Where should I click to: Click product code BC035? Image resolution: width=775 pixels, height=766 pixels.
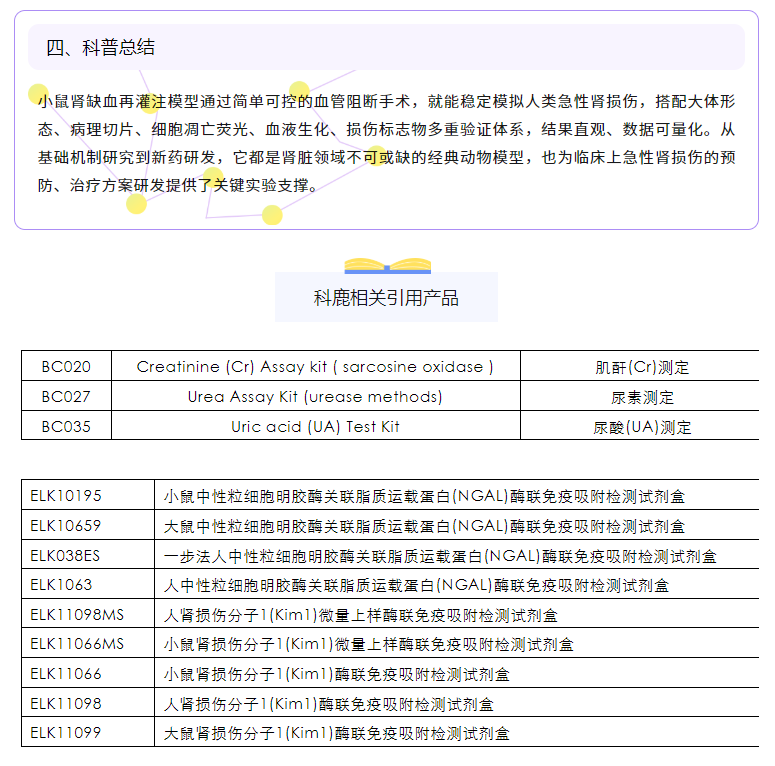66,426
